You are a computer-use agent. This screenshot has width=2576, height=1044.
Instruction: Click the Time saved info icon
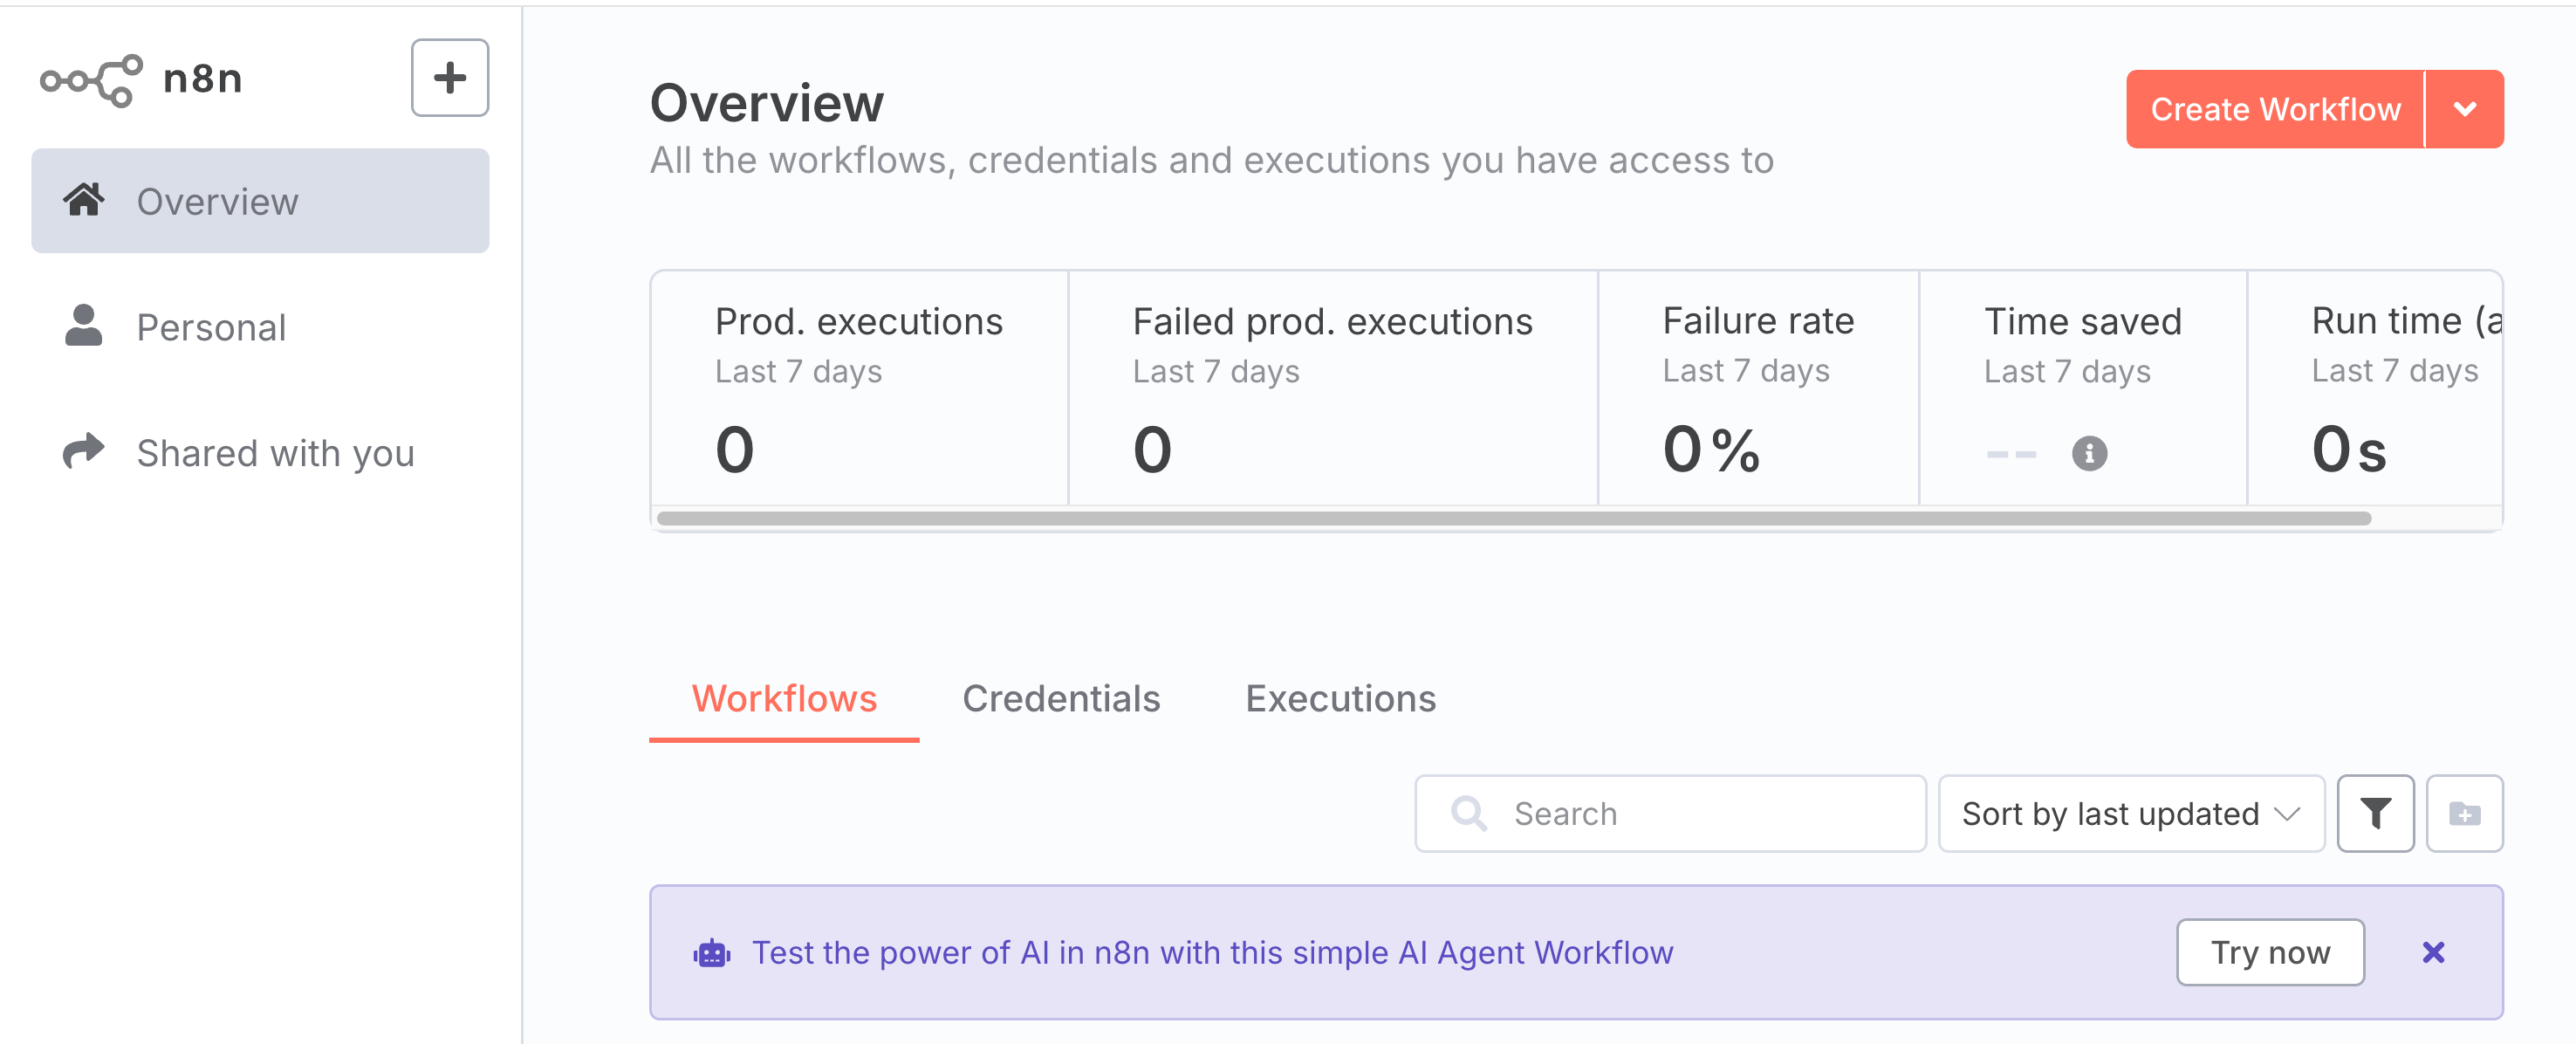point(2089,454)
